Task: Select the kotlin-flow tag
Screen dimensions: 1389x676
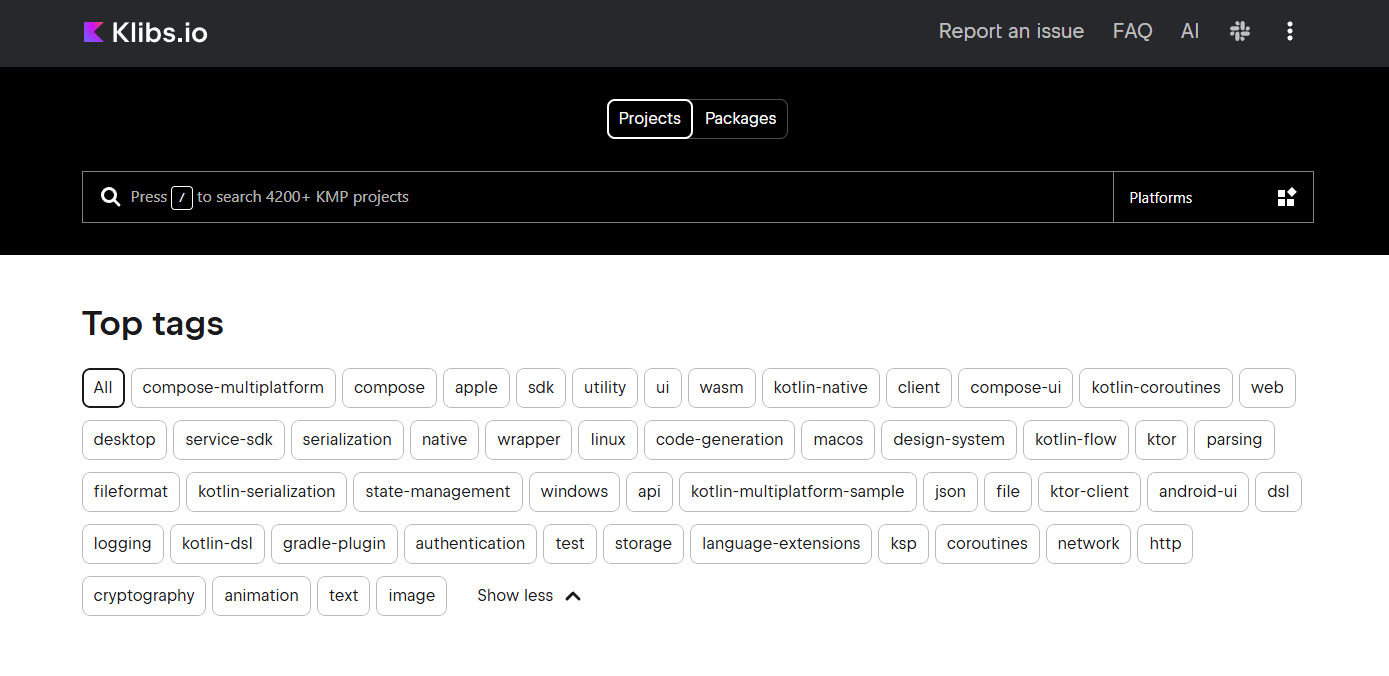Action: pos(1076,440)
